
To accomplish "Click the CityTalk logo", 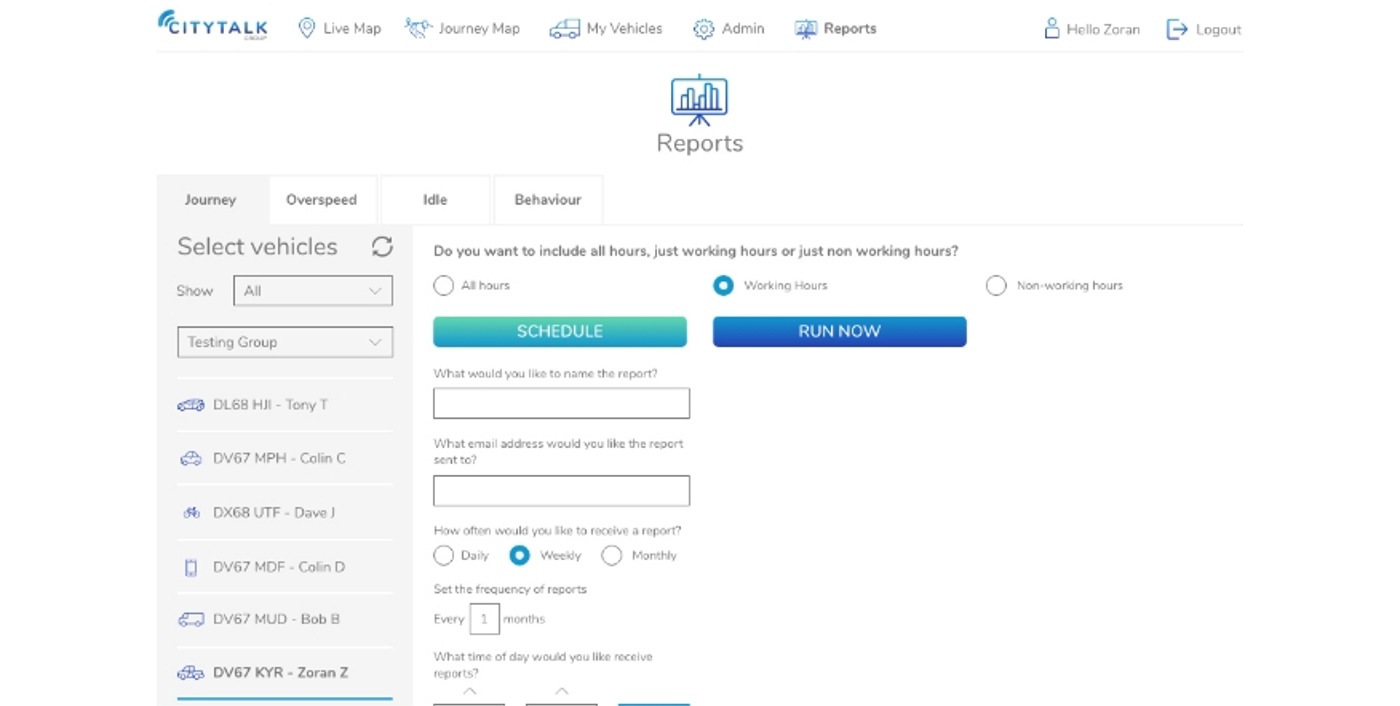I will 212,25.
